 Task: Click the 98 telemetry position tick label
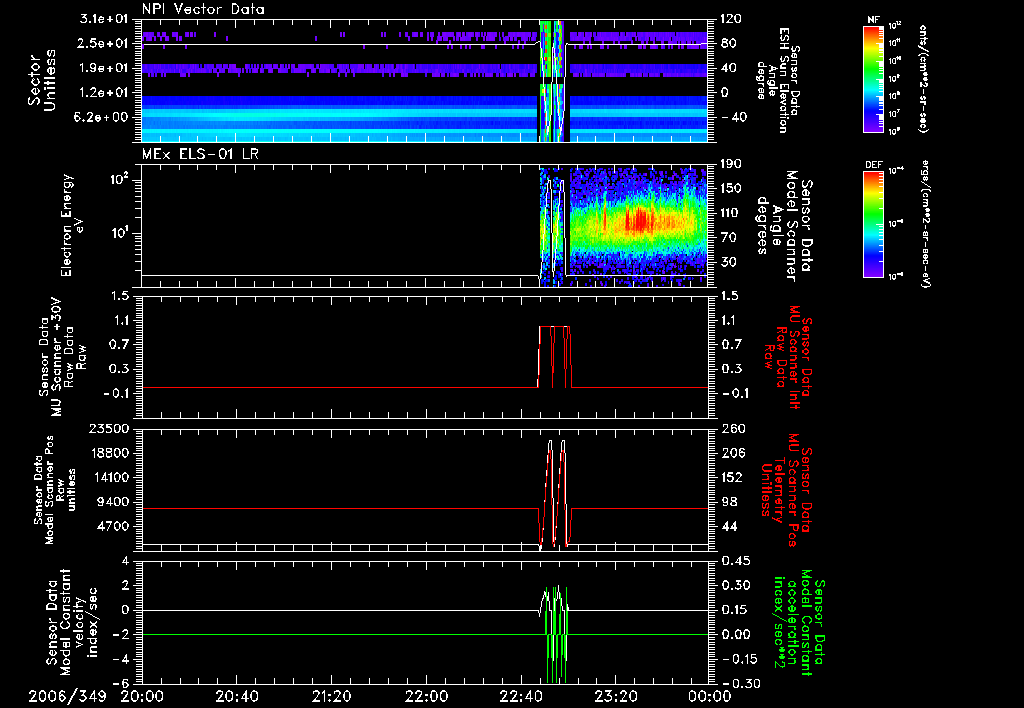(728, 502)
